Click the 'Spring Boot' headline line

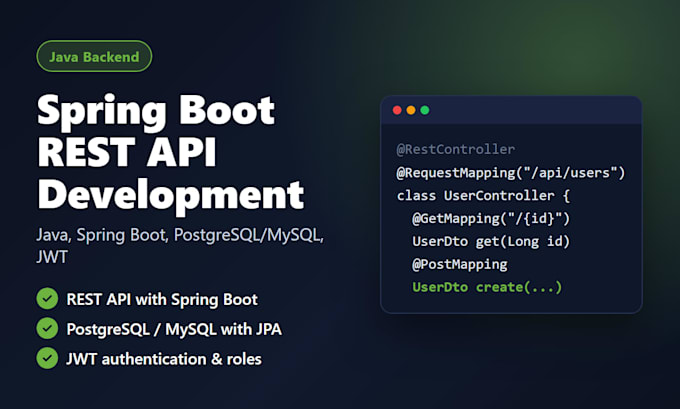pyautogui.click(x=156, y=112)
